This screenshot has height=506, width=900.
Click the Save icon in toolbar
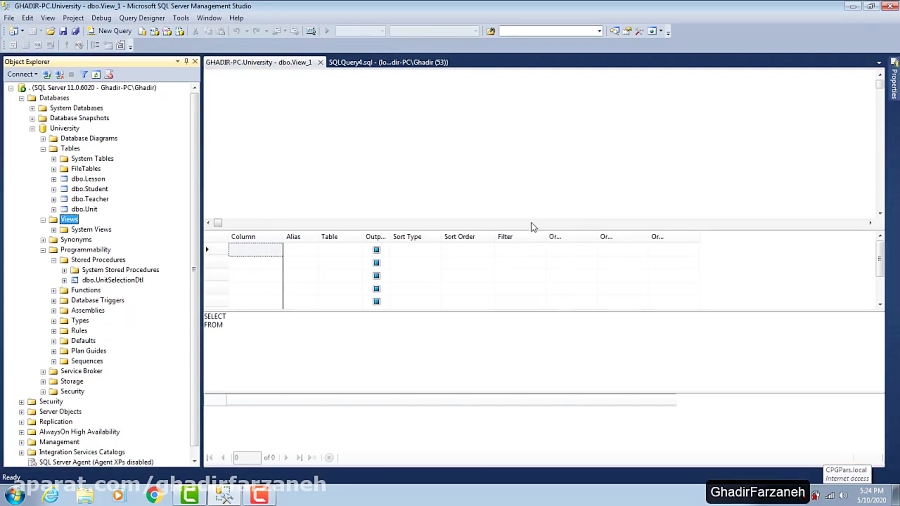coord(62,31)
